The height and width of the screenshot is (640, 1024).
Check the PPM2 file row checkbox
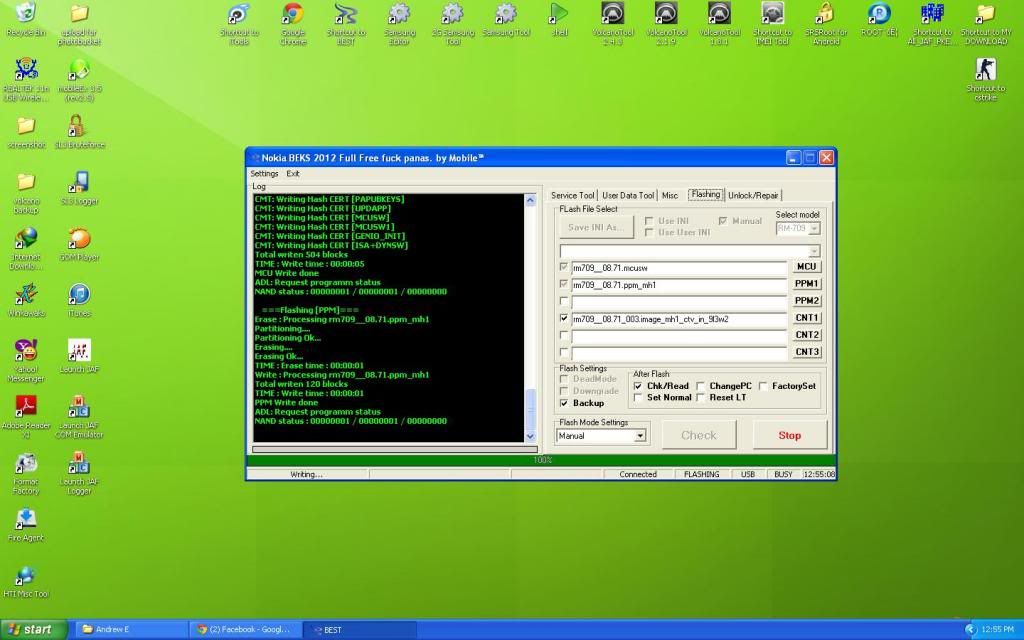point(565,300)
